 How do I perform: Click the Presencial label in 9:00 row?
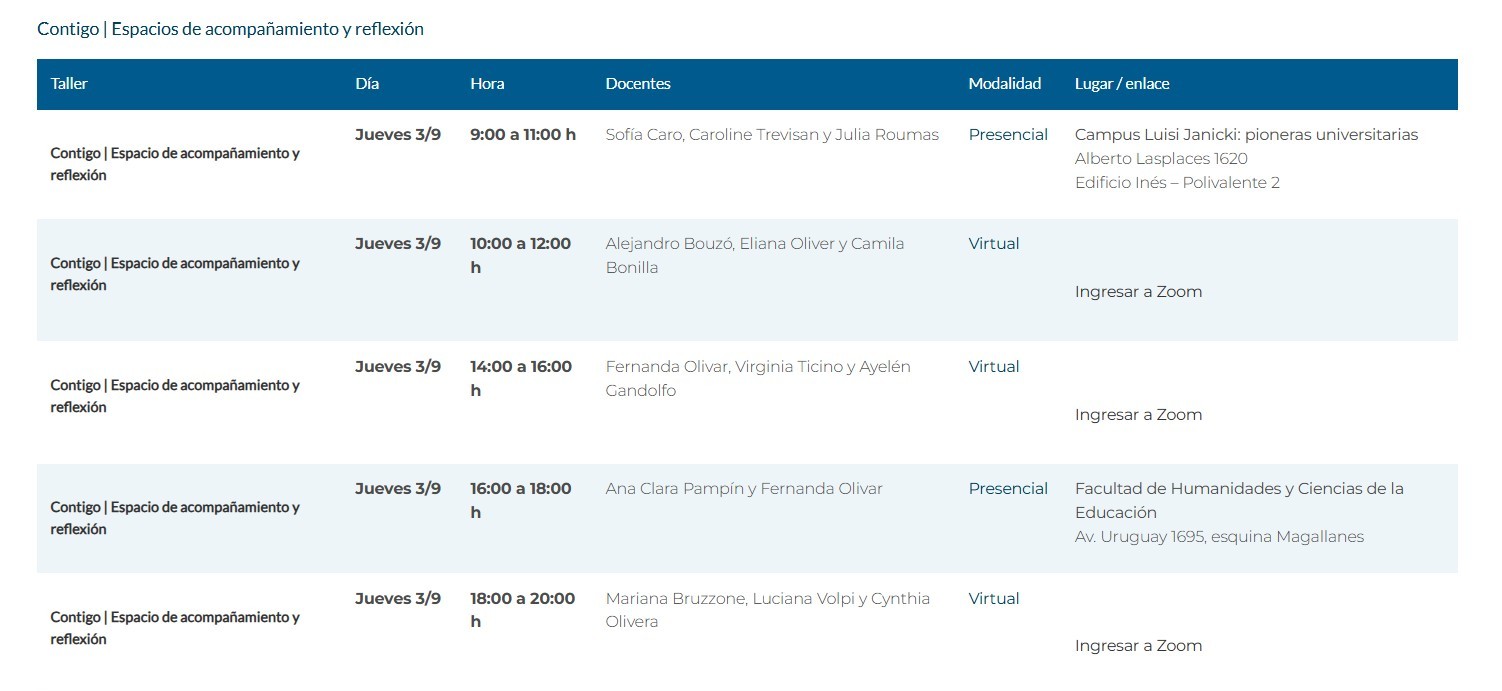coord(1008,135)
